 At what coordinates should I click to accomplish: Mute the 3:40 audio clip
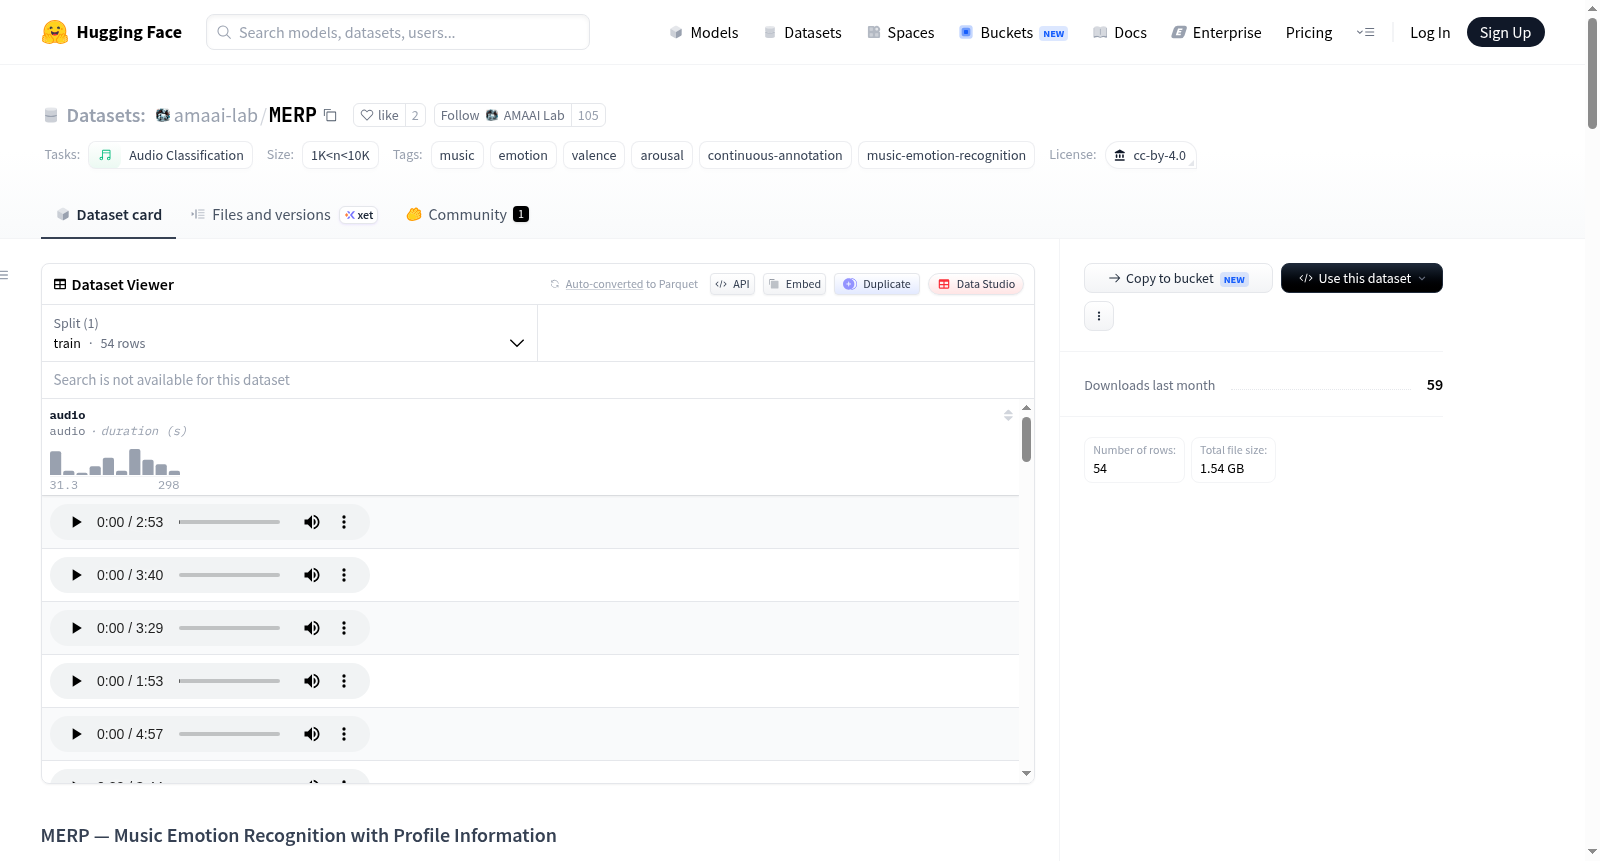coord(312,575)
